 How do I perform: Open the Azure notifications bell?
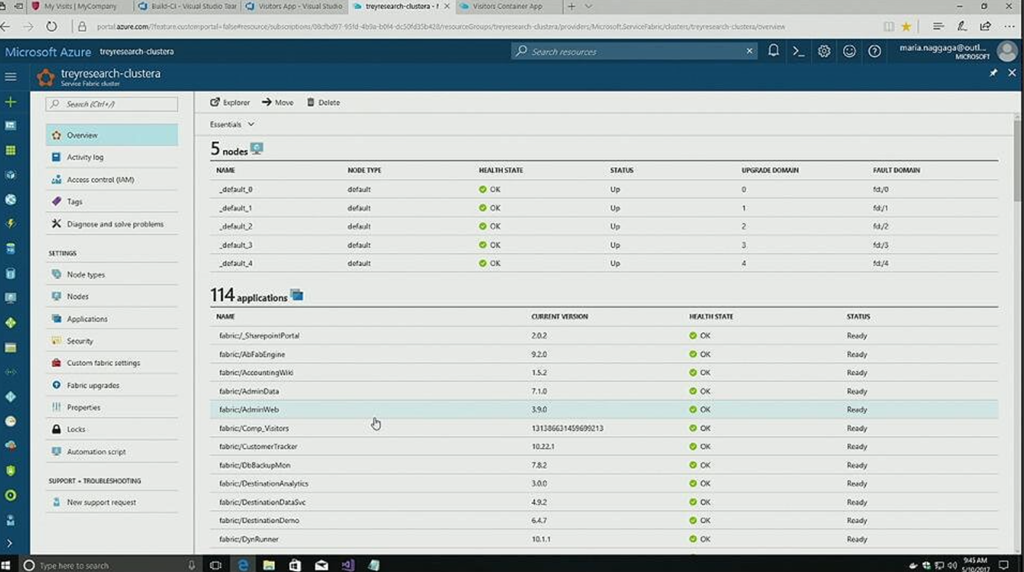click(x=773, y=51)
